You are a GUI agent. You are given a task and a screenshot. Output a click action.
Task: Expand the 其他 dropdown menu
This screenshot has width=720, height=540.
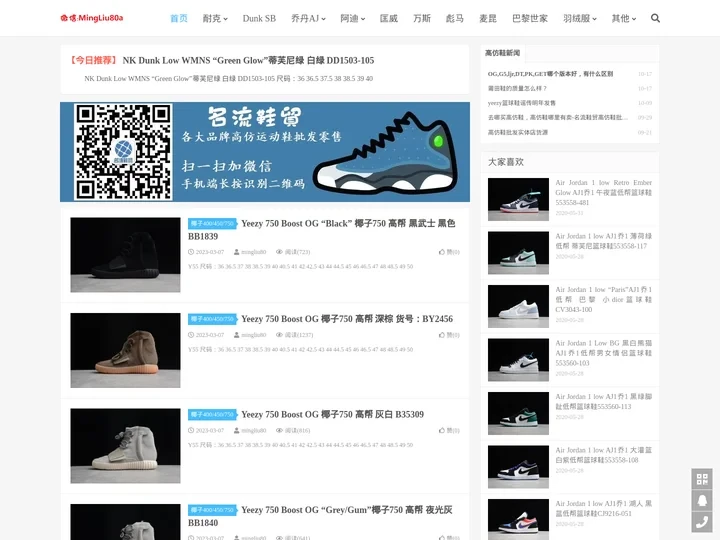pyautogui.click(x=624, y=18)
